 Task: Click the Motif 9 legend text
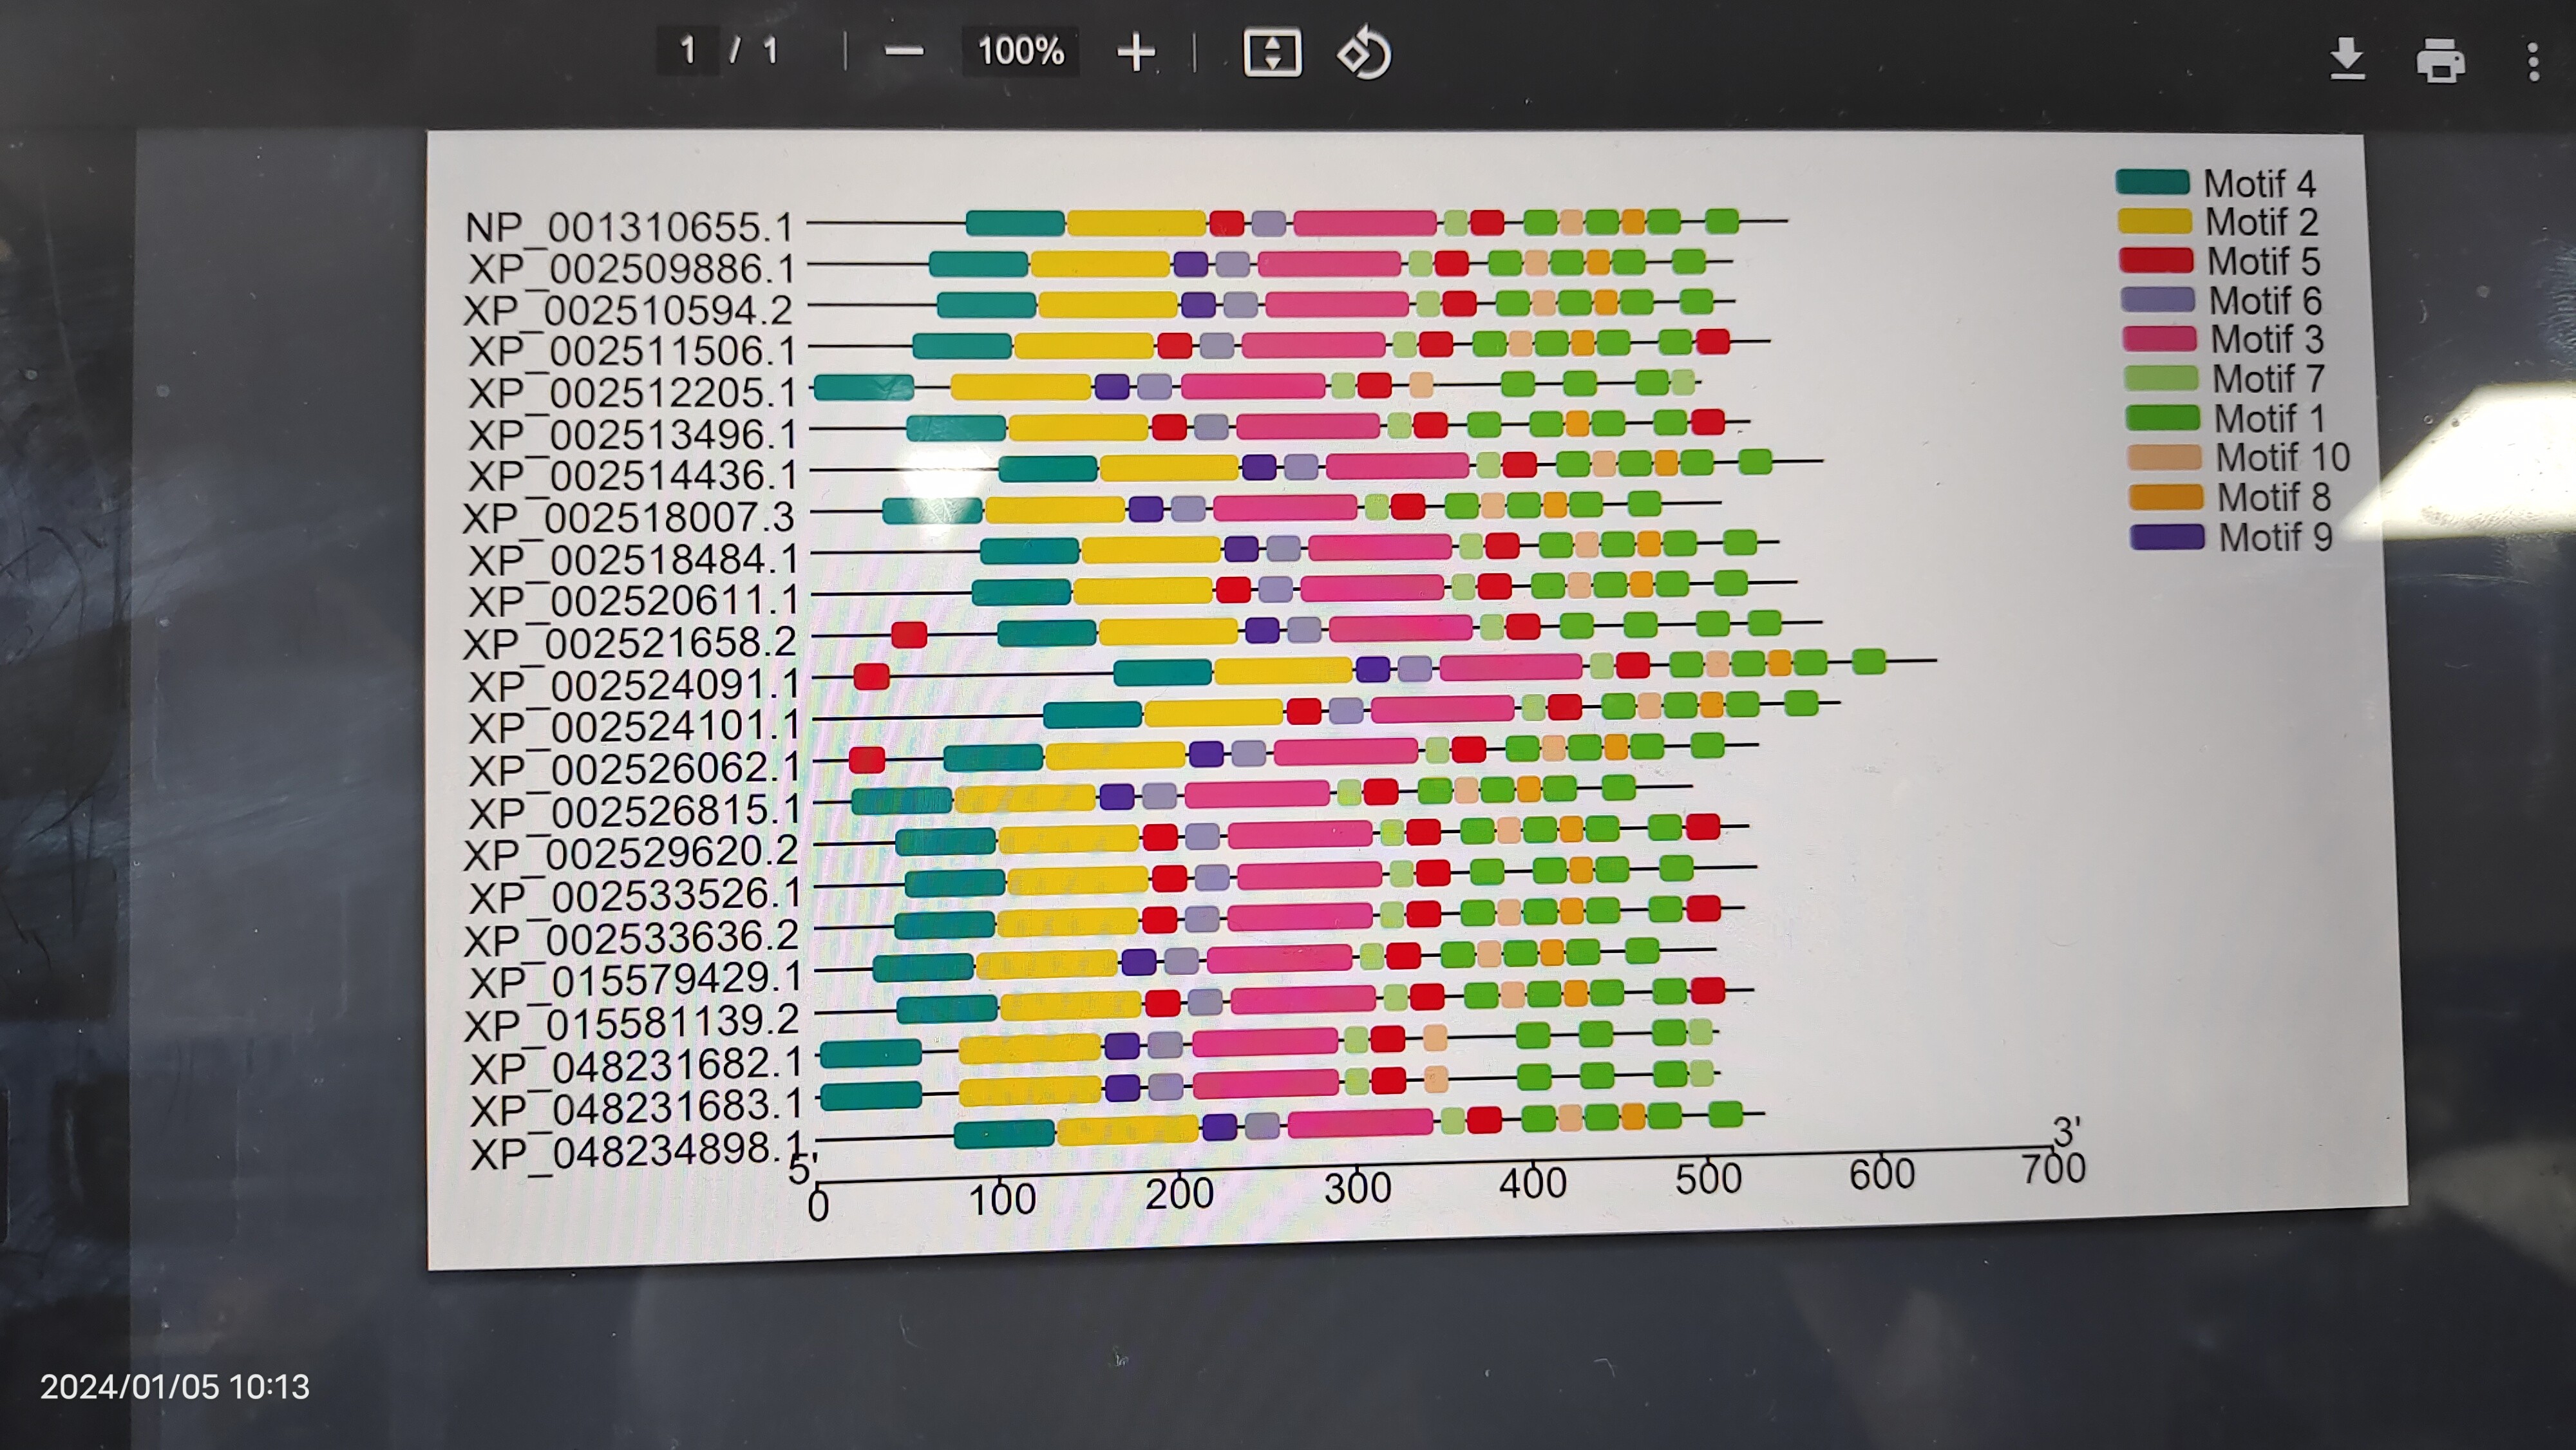tap(2275, 537)
